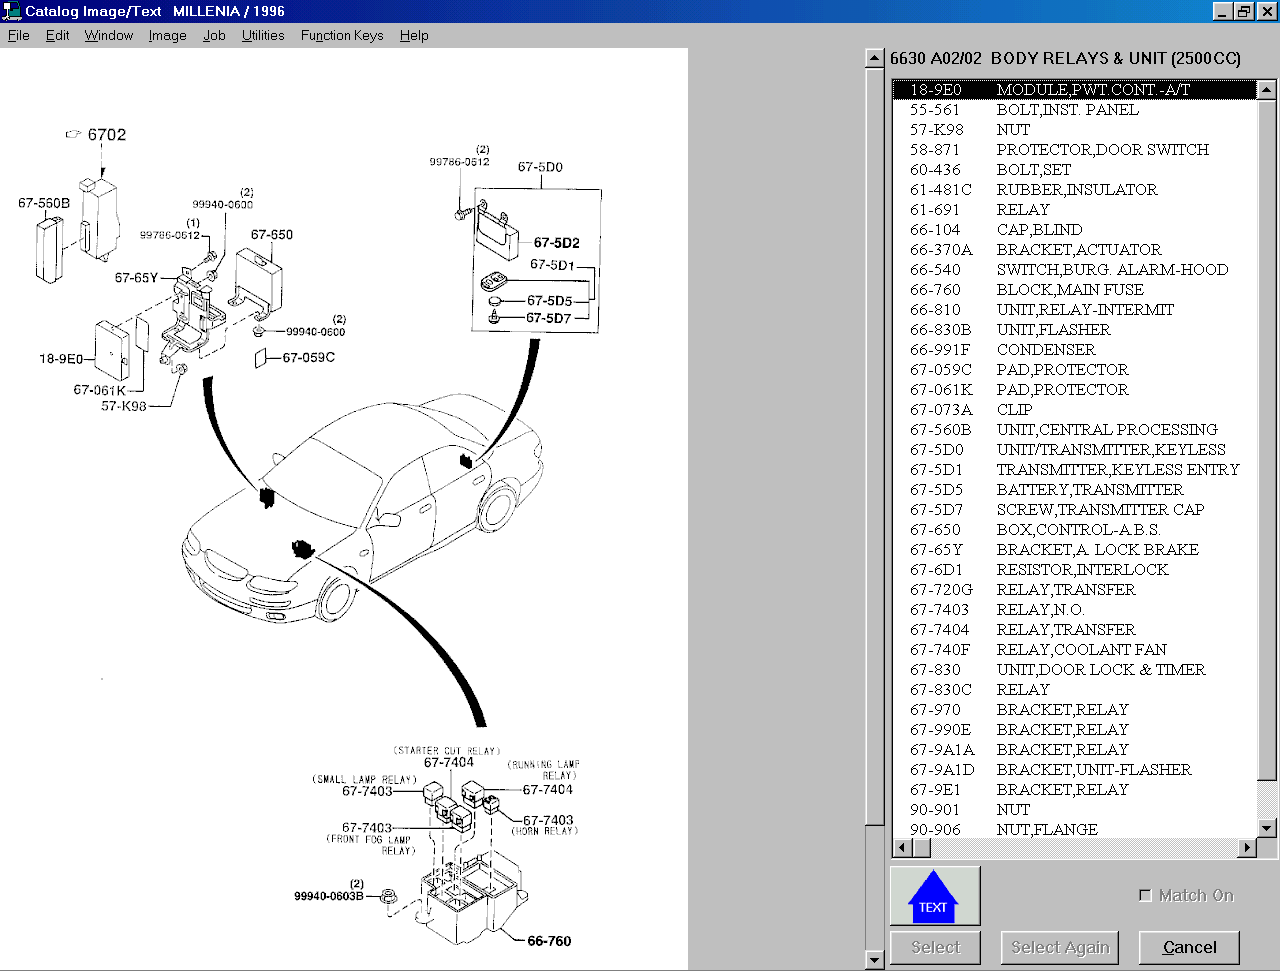Select 67-5D0 UNIT/TRANSMITTER,KEYLESS row
The image size is (1280, 971).
coord(1074,449)
